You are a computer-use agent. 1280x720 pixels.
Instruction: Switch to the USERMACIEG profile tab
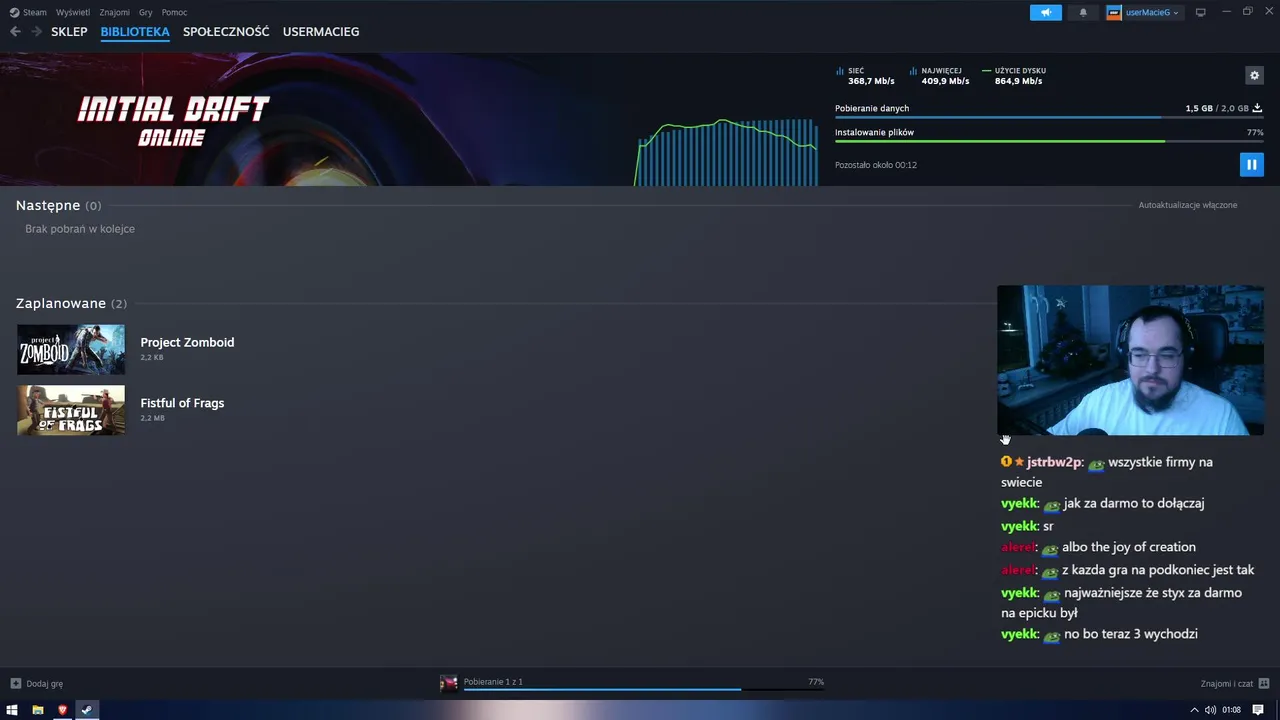(x=321, y=31)
